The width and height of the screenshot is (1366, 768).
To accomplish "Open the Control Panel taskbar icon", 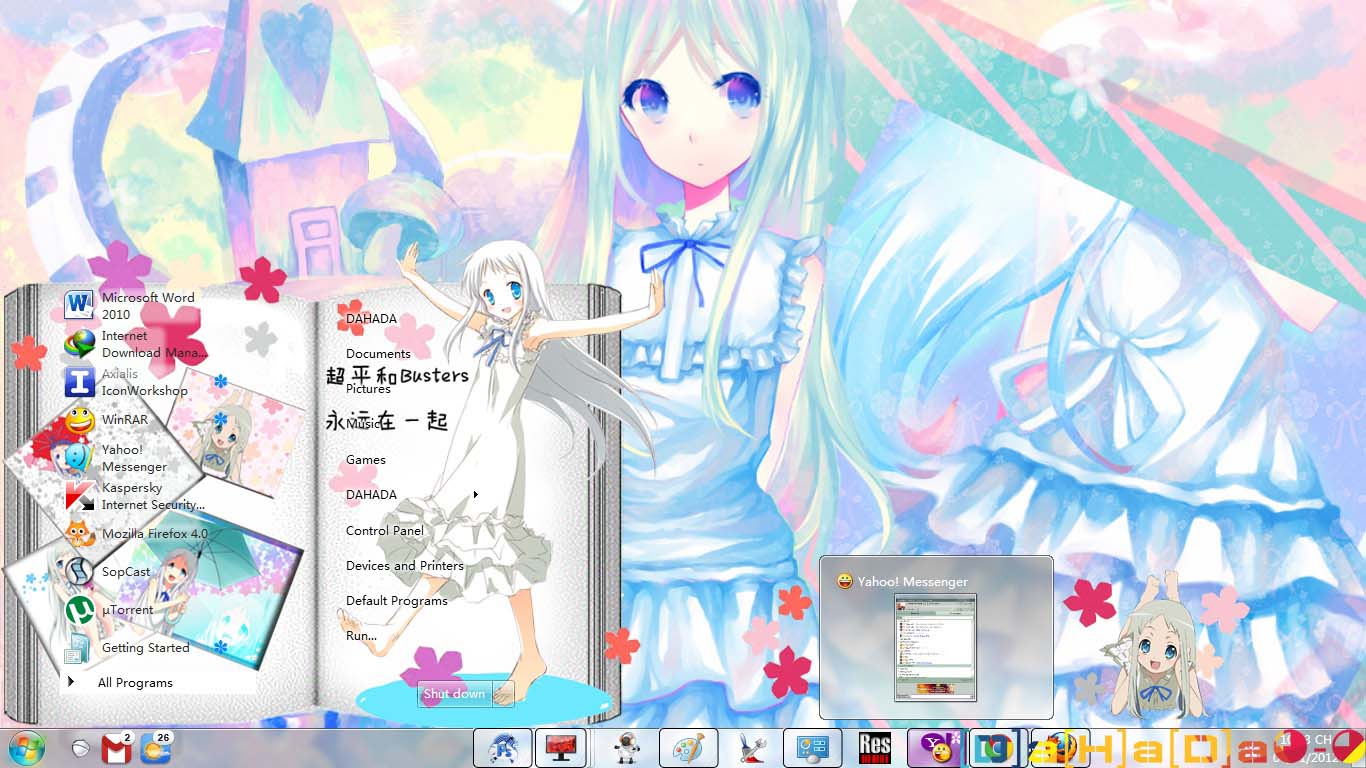I will (813, 748).
